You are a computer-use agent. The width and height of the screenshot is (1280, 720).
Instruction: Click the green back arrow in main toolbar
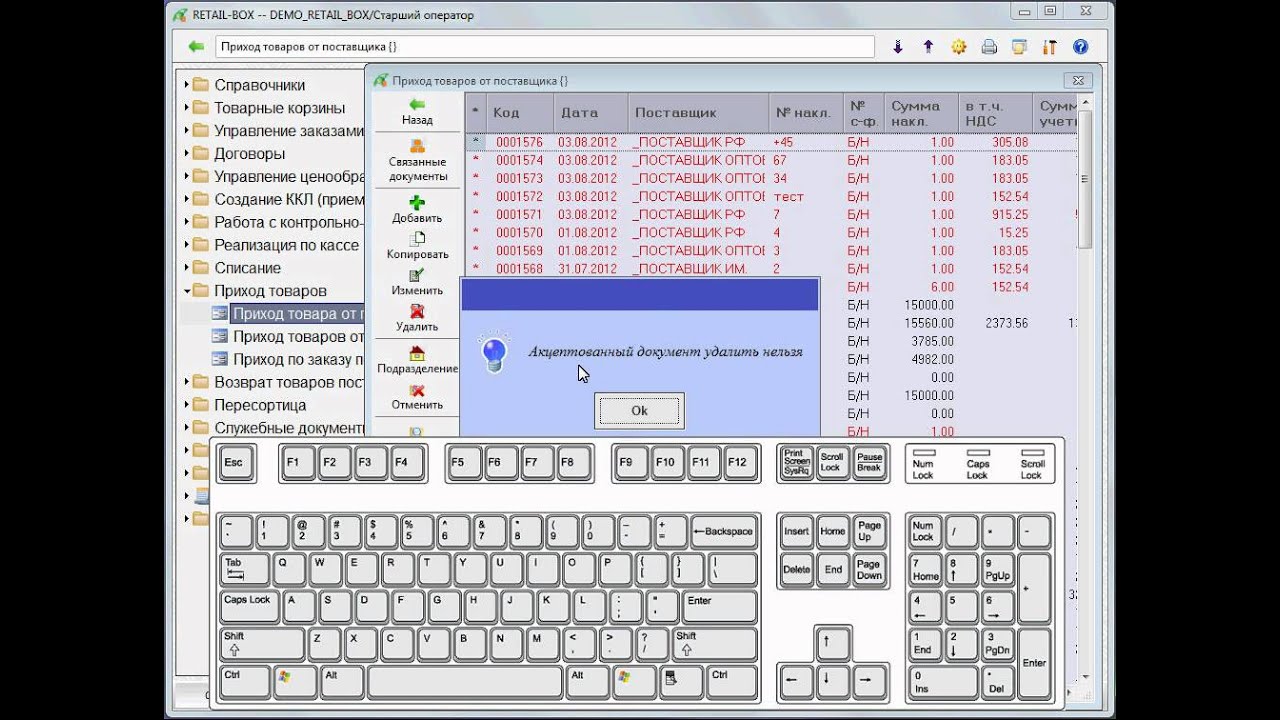[x=196, y=47]
